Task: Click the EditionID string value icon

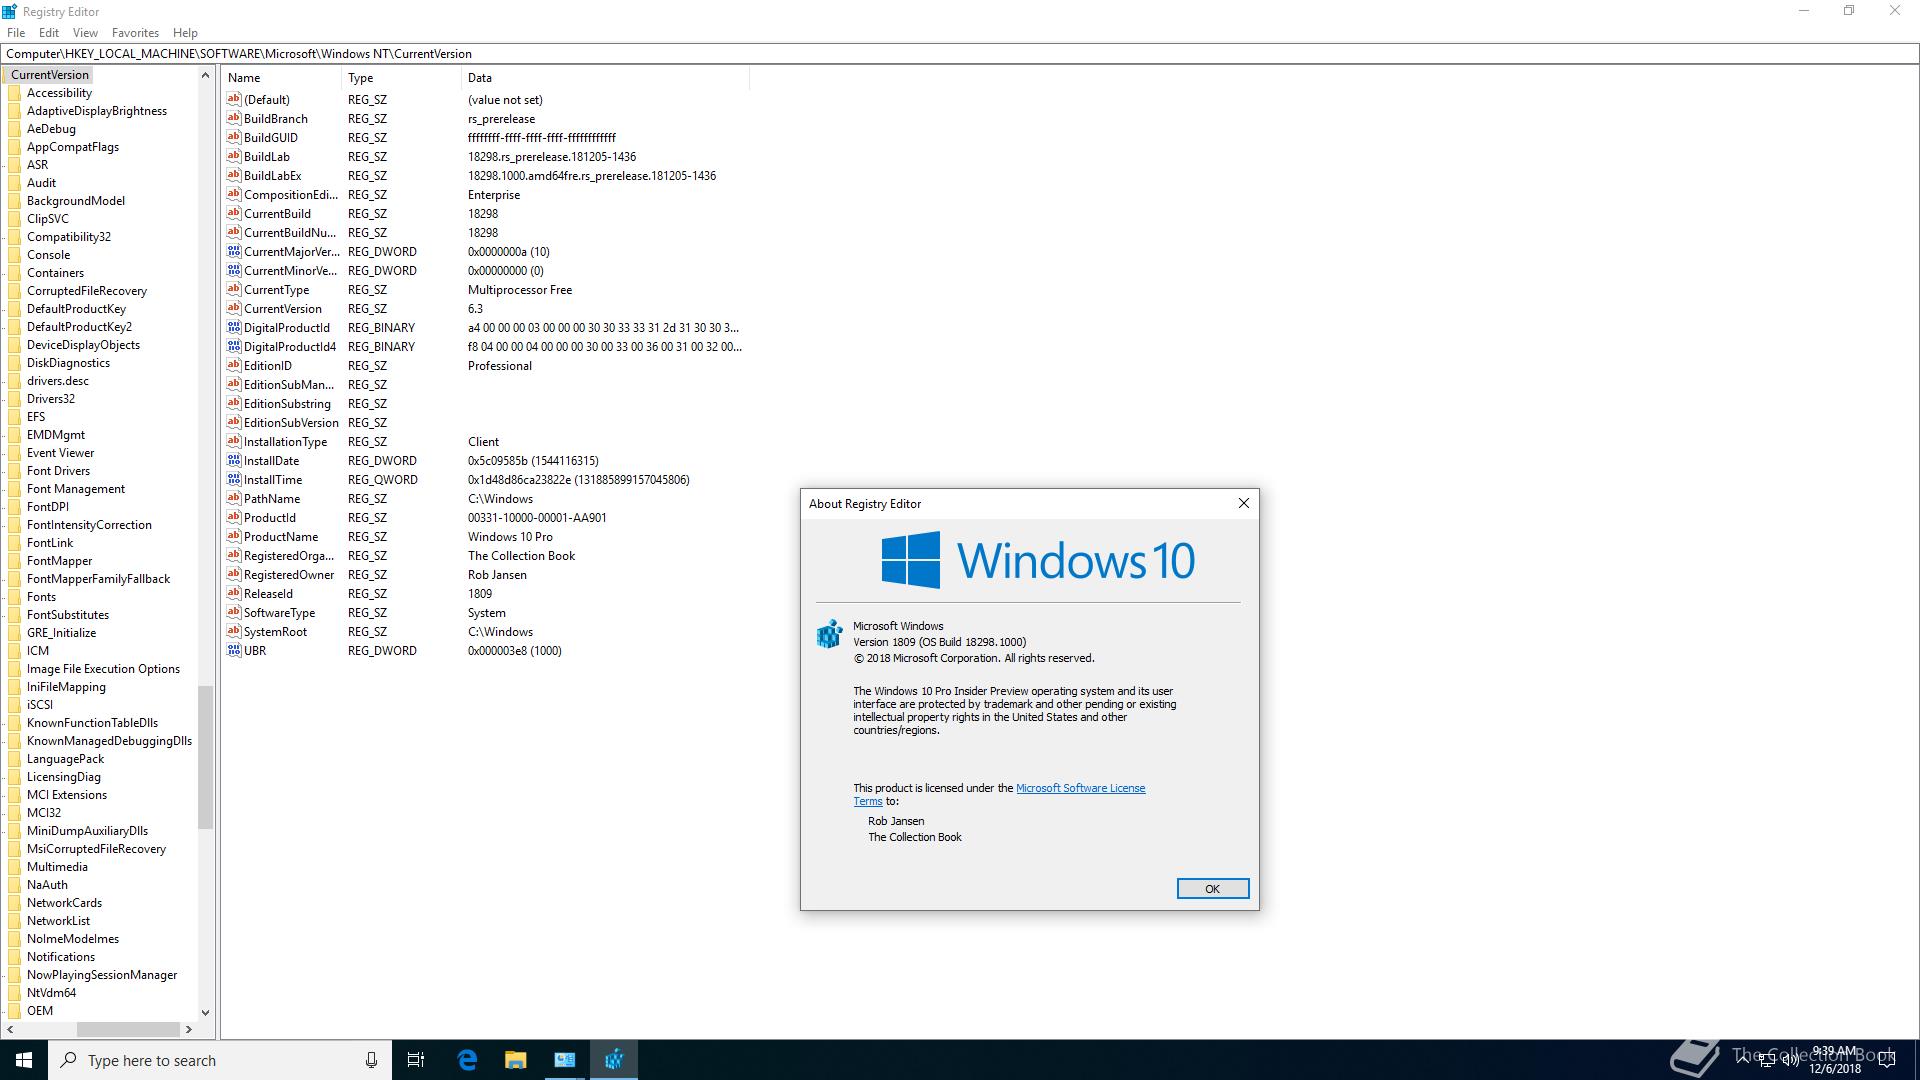Action: click(x=234, y=365)
